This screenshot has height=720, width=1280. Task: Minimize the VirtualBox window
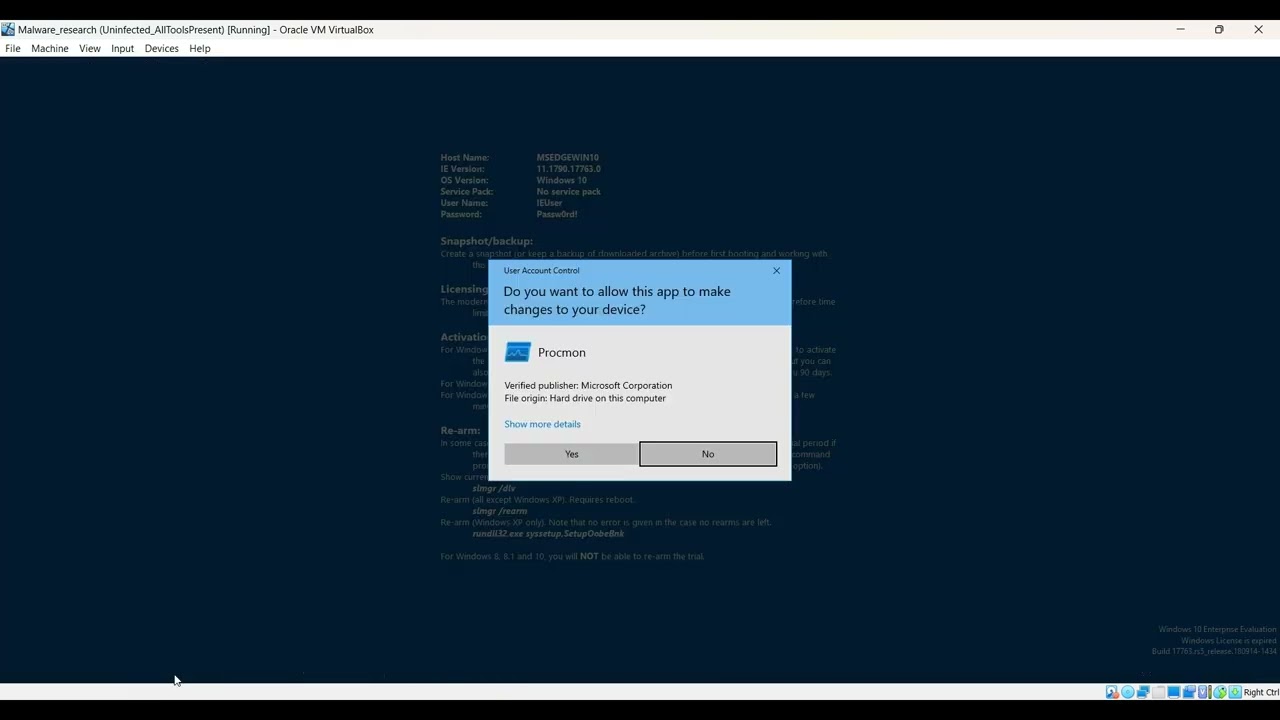coord(1180,29)
